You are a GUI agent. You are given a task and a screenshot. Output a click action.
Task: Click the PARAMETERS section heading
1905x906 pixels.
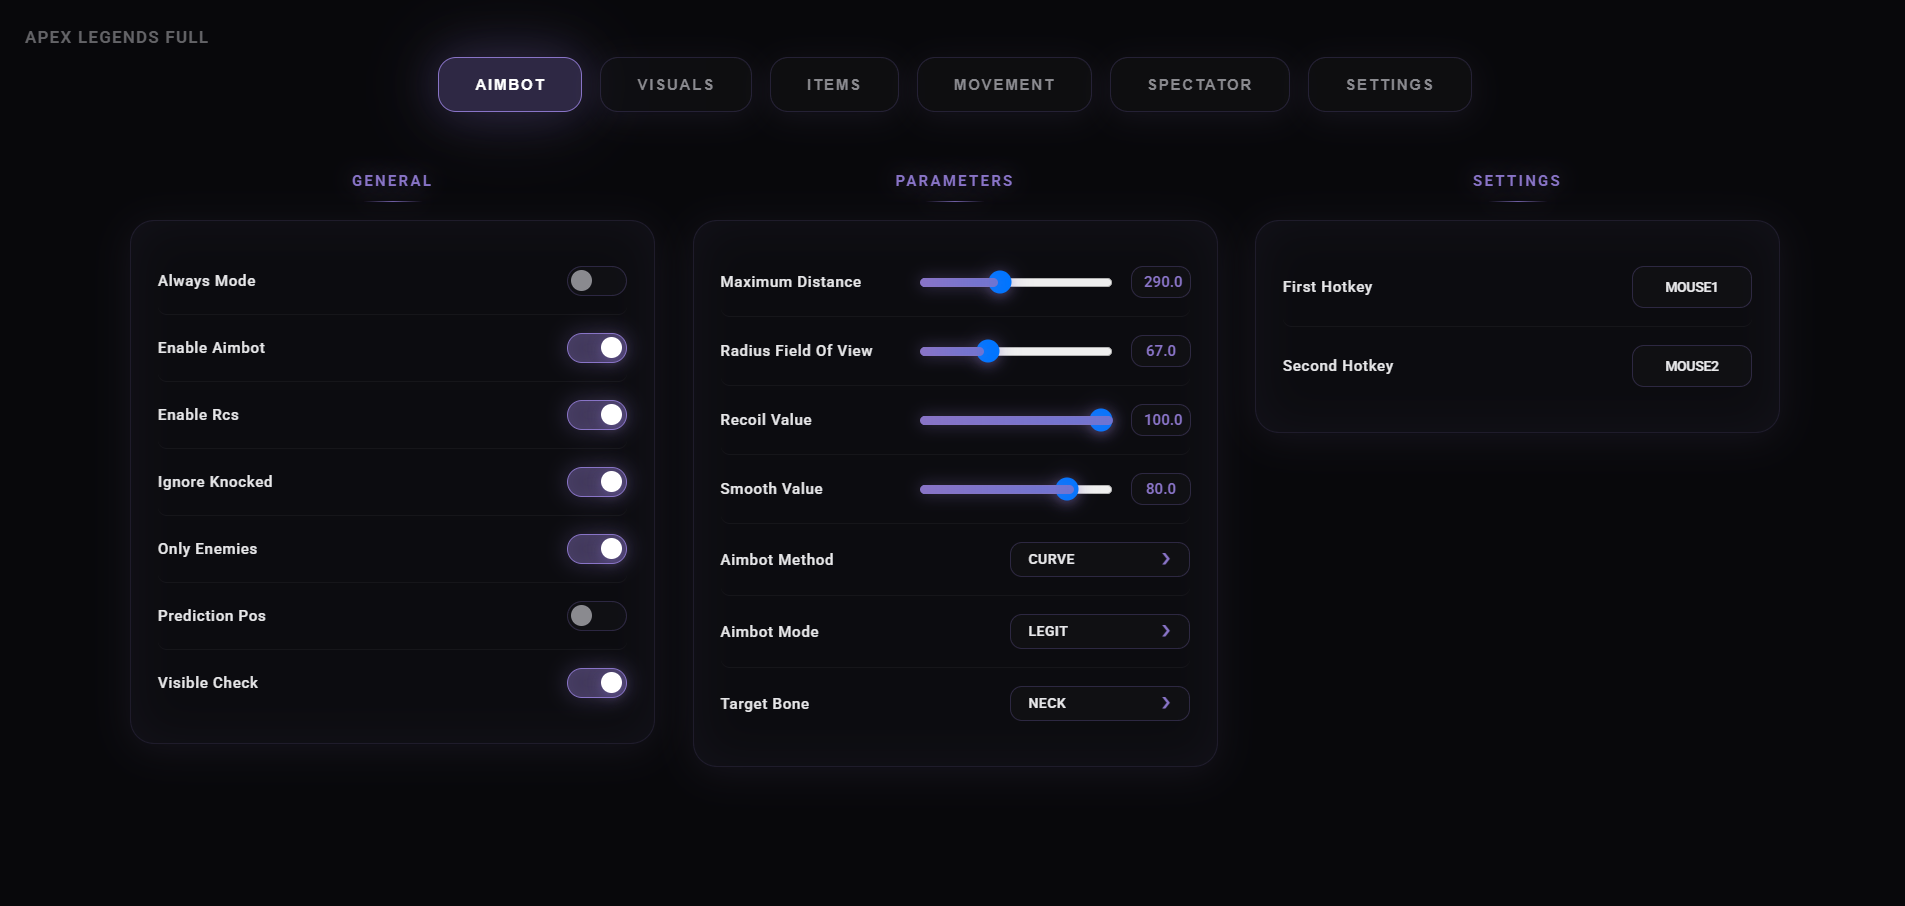tap(955, 181)
